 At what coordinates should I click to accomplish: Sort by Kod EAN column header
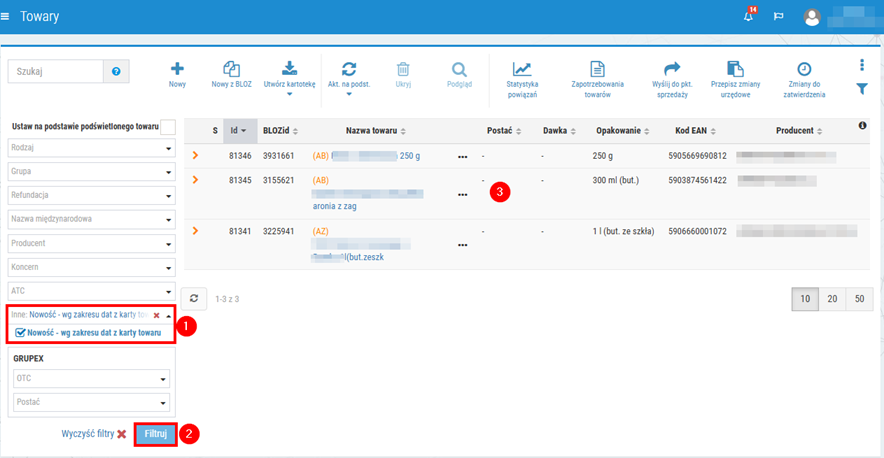tap(696, 131)
